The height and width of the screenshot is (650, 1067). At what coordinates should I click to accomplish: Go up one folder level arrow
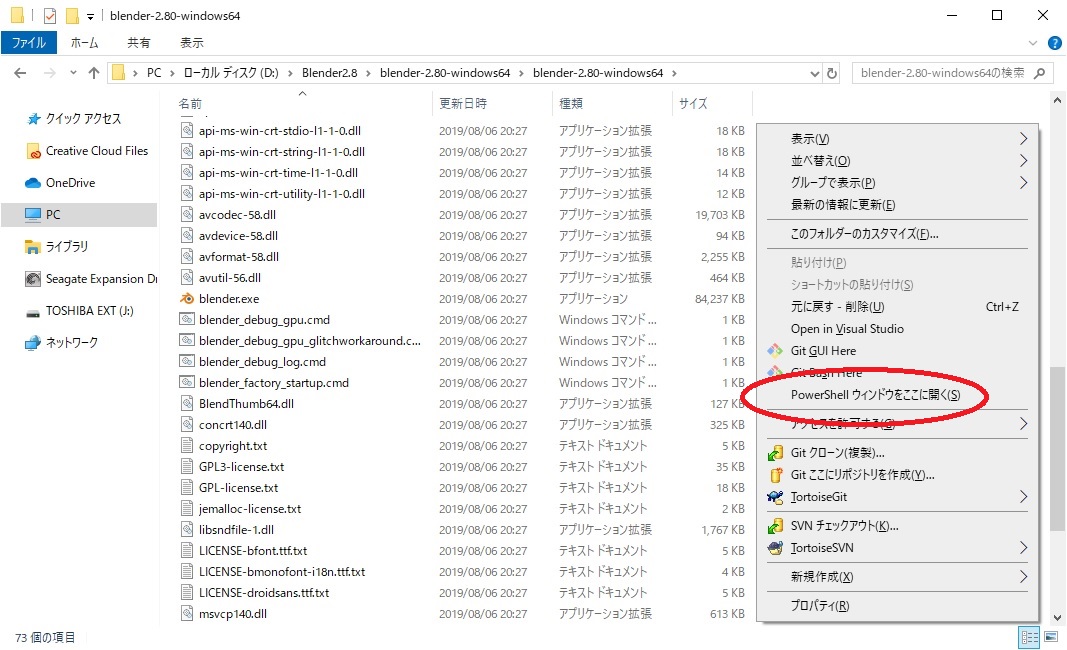(94, 73)
